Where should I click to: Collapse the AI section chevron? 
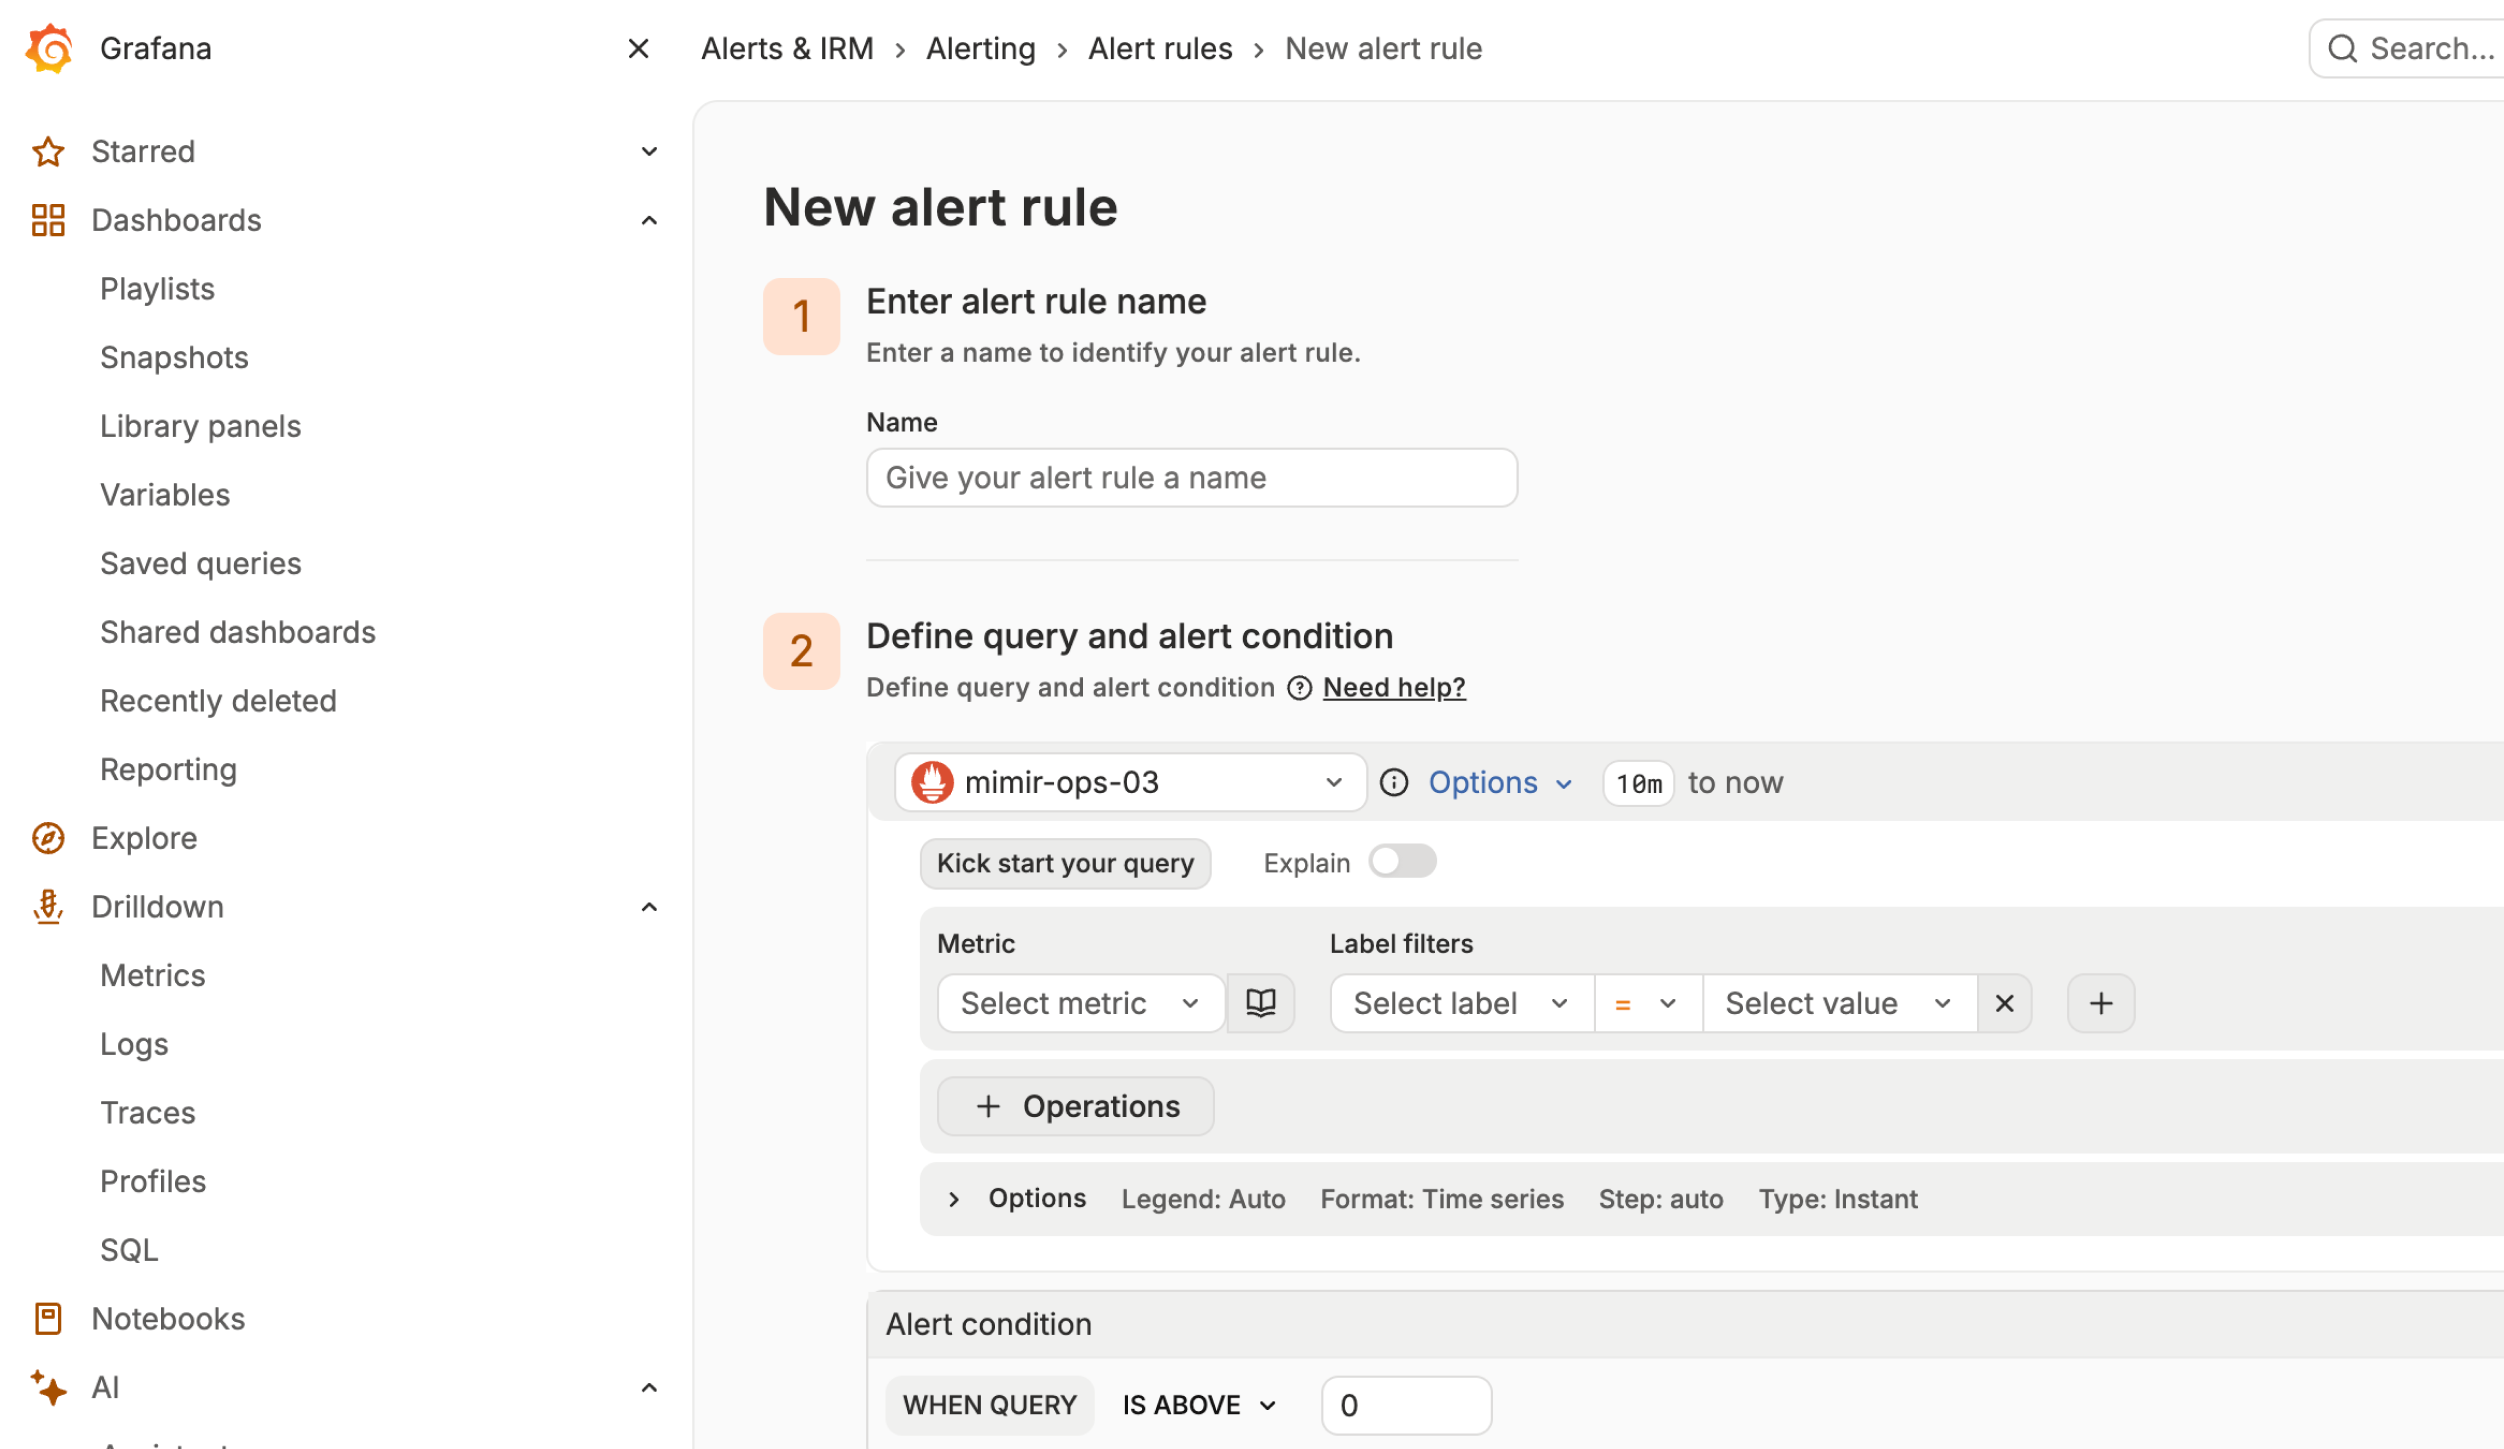point(649,1387)
